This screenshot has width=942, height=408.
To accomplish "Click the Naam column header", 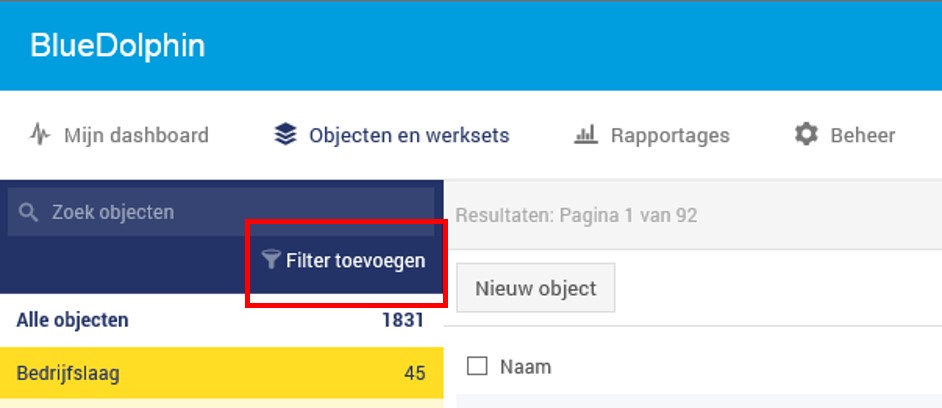I will (526, 367).
